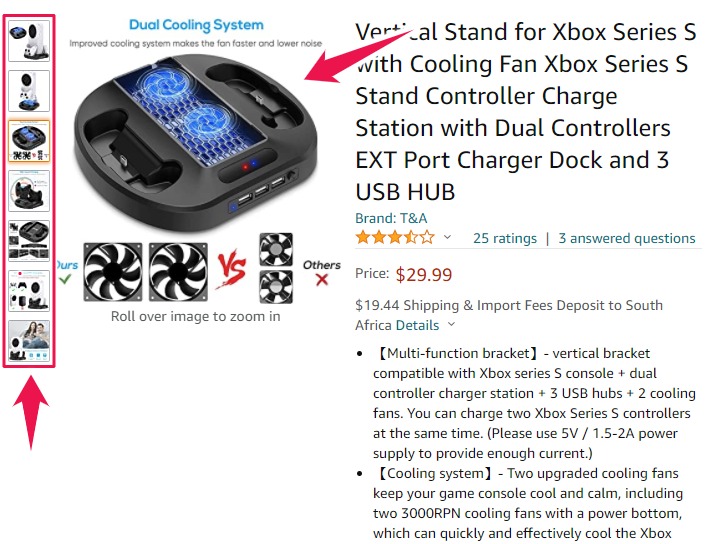Viewport: 711px width, 544px height.
Task: Select the second thumbnail showing white console
Action: click(29, 91)
